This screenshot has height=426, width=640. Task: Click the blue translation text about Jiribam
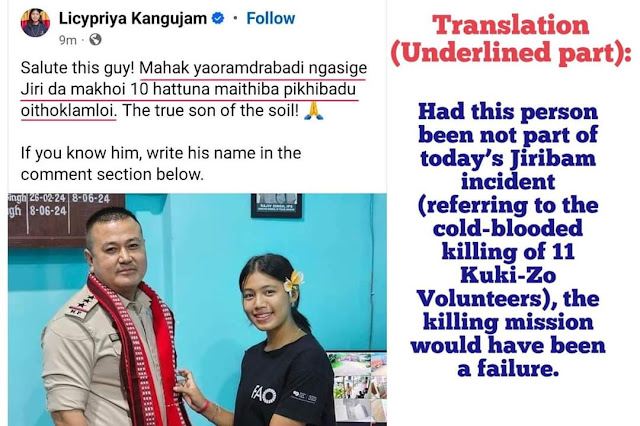508,240
